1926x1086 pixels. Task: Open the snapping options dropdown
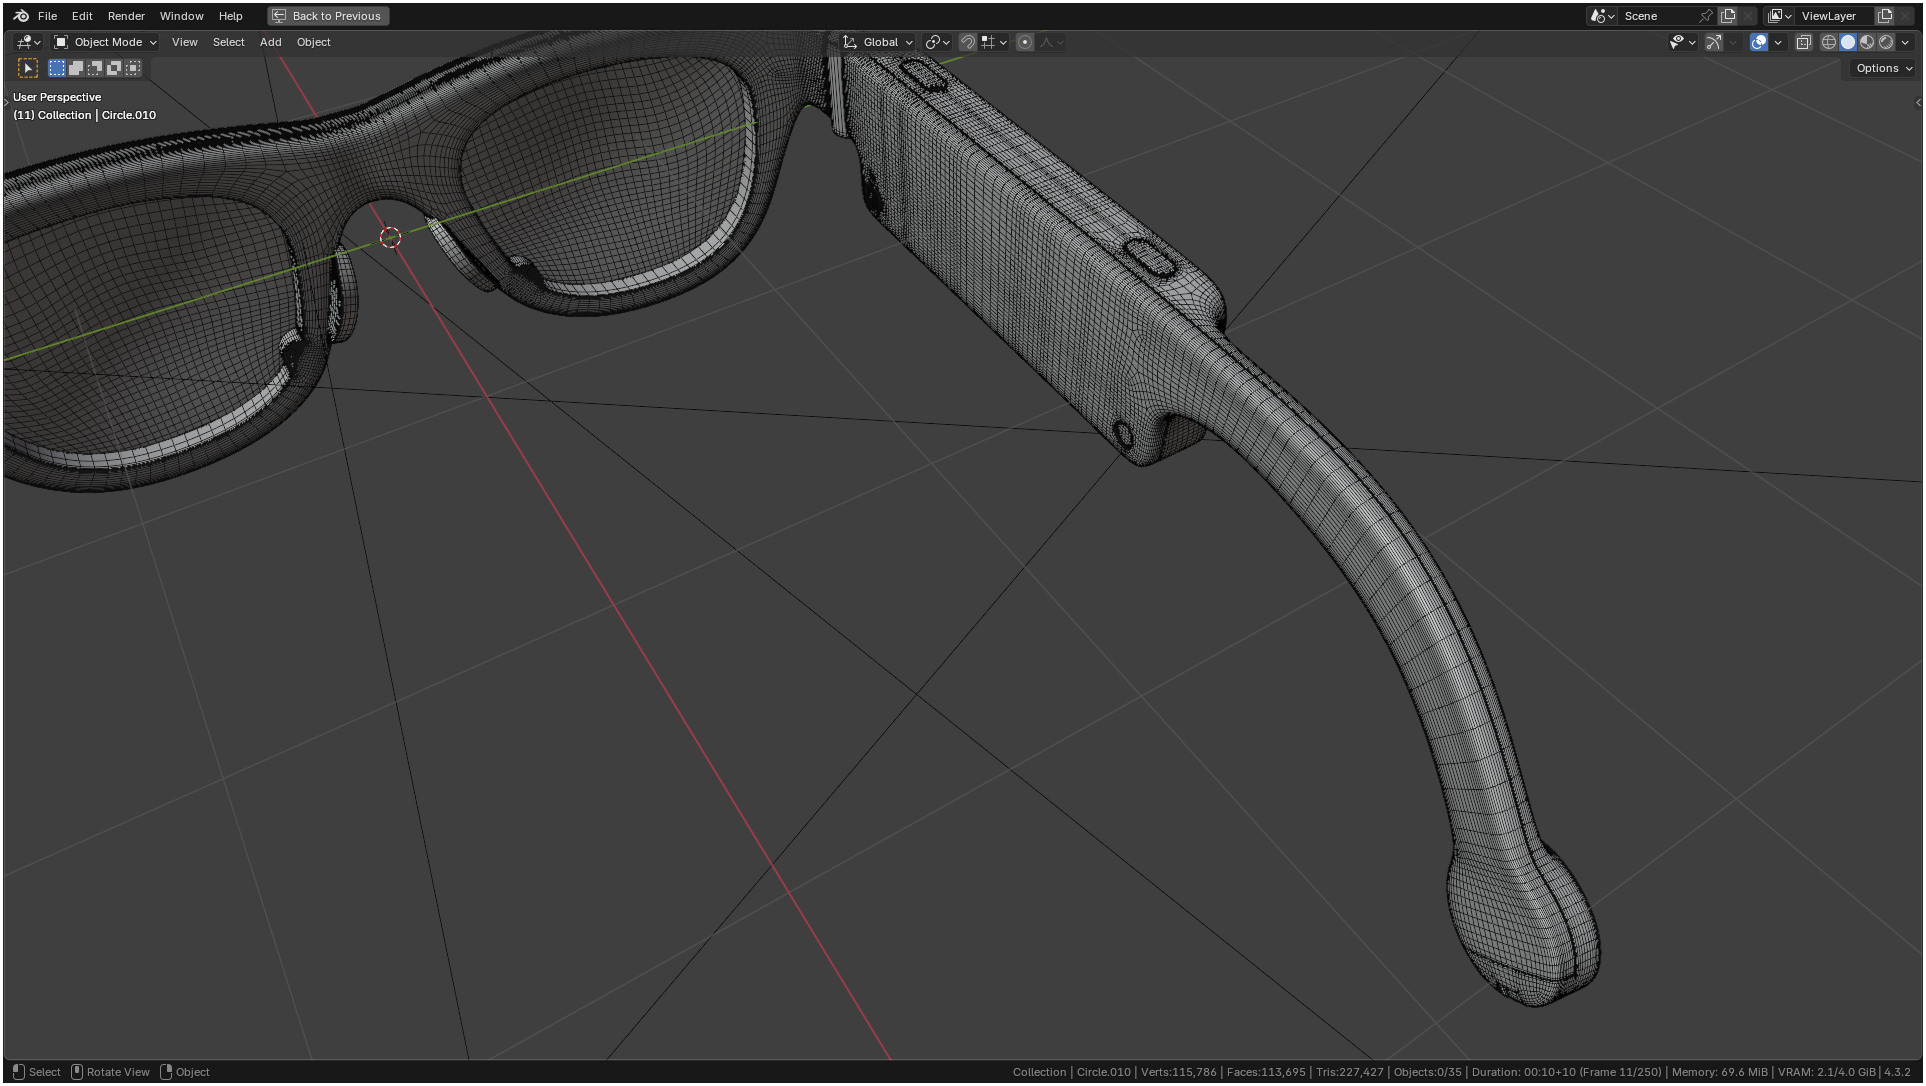pyautogui.click(x=994, y=42)
